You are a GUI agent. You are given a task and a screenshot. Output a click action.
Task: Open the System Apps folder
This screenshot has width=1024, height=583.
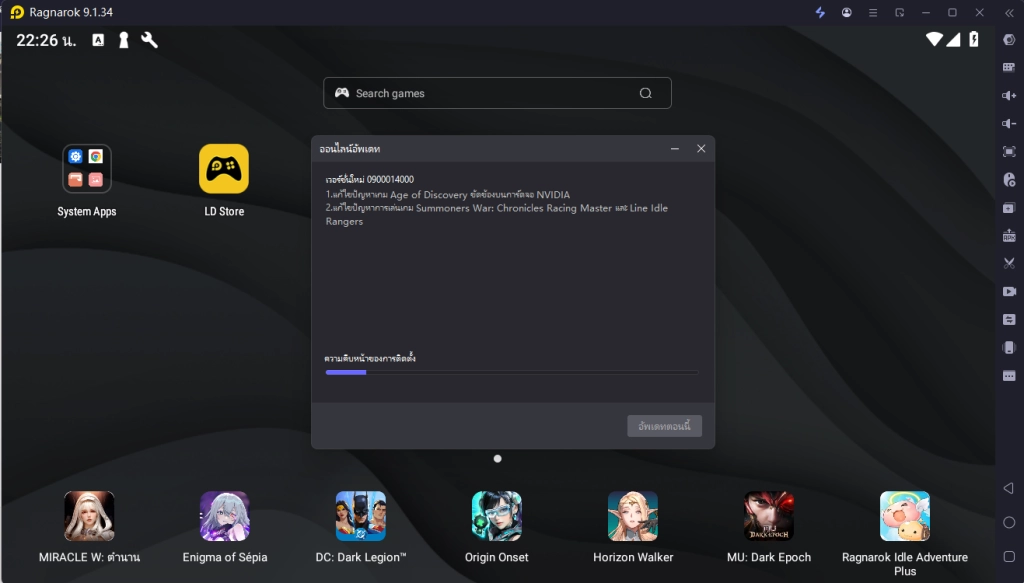tap(87, 169)
